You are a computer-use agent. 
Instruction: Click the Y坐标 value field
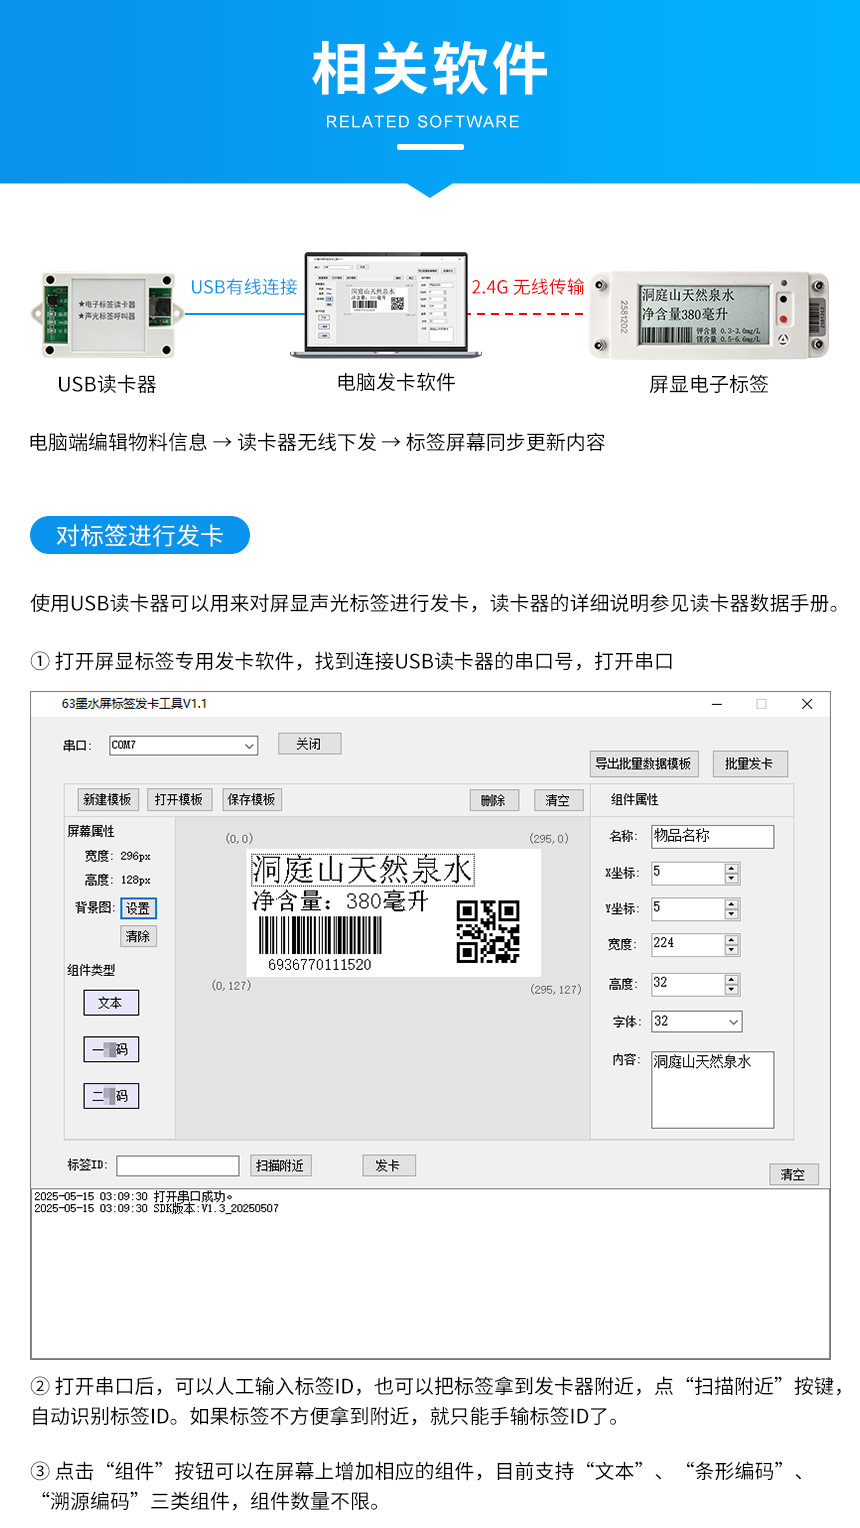coord(687,908)
